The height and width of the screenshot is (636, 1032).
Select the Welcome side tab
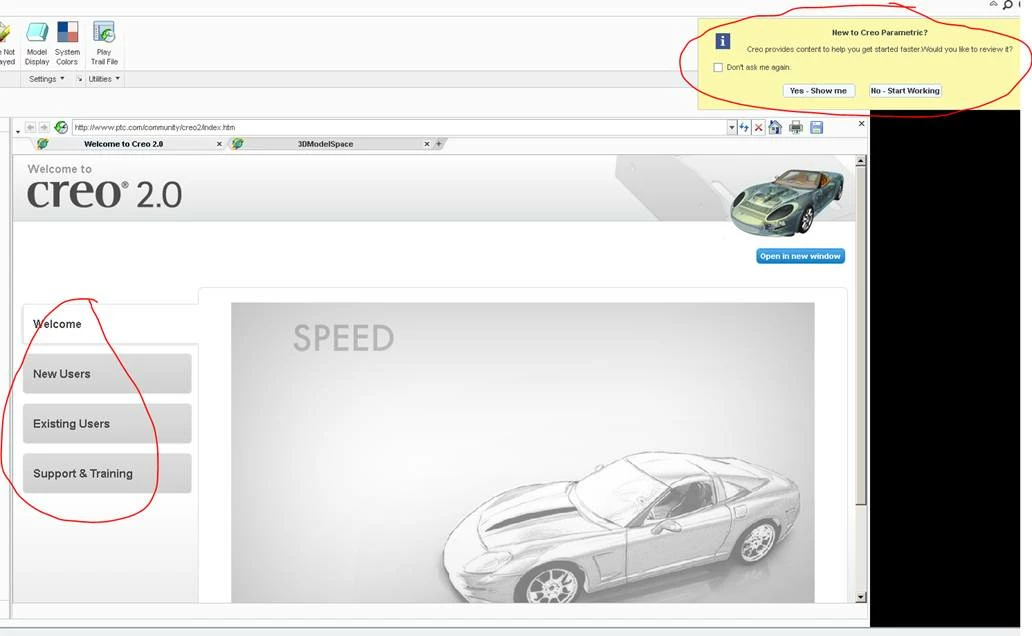(x=109, y=324)
